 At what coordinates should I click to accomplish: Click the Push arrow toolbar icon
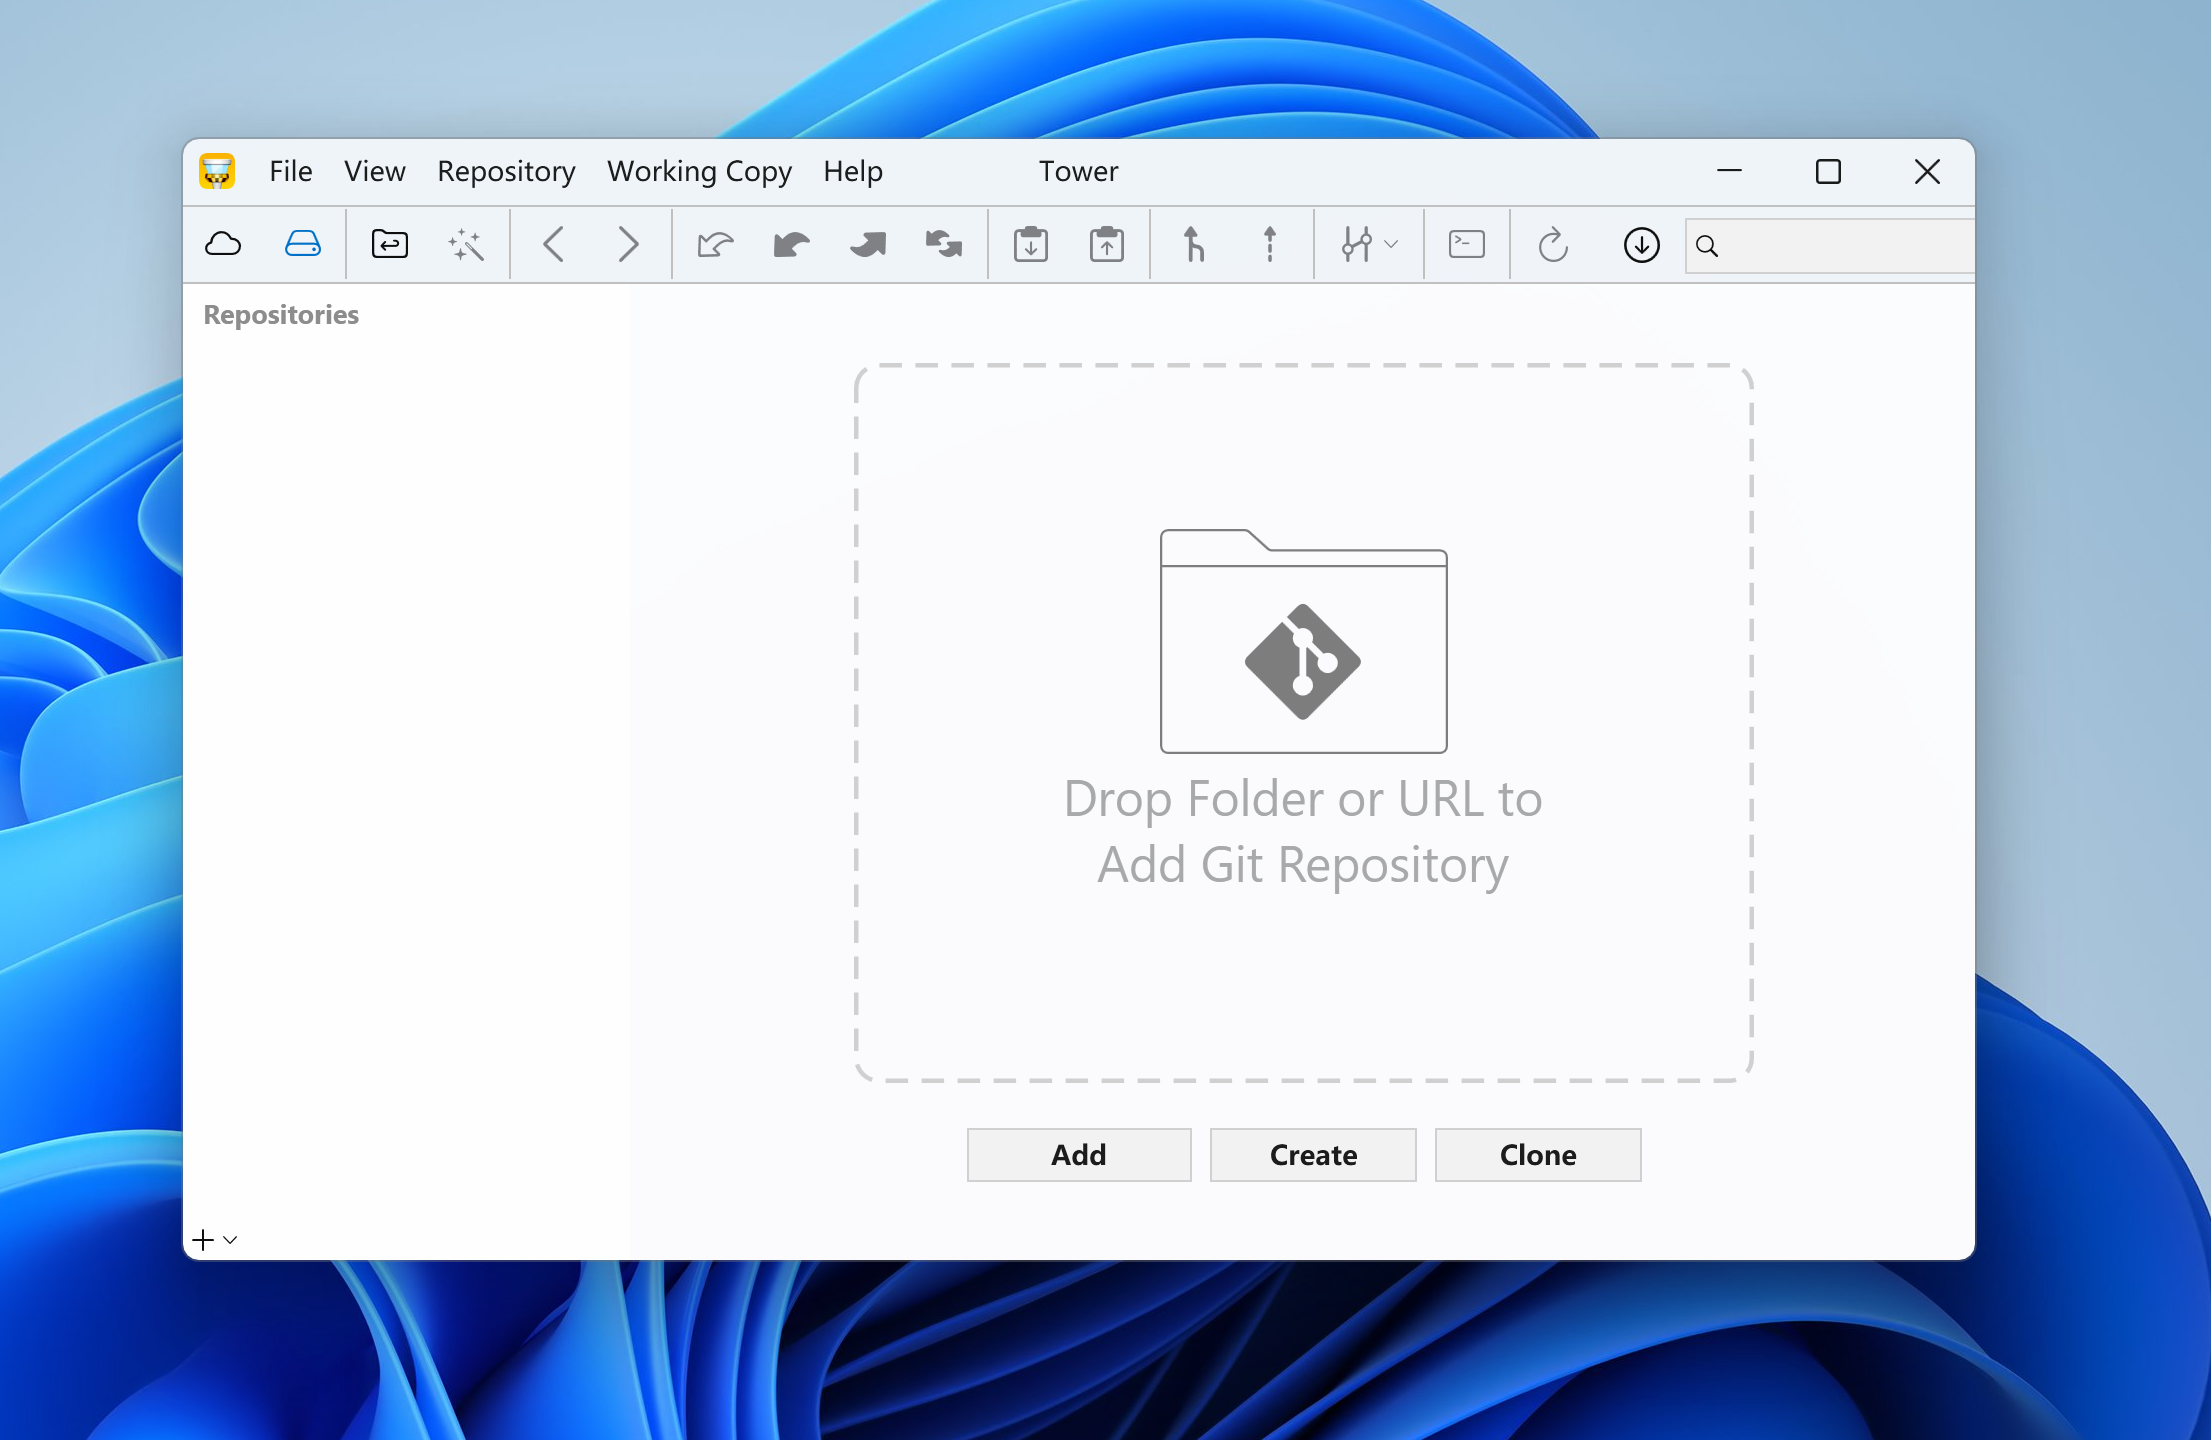[x=867, y=244]
